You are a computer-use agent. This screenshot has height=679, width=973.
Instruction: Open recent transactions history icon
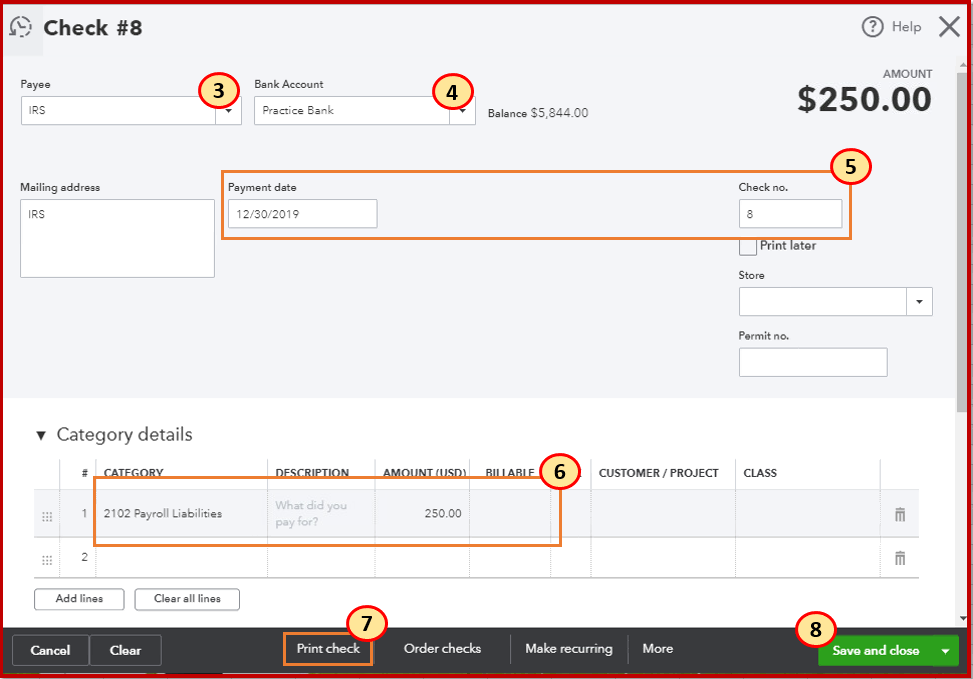tap(20, 27)
